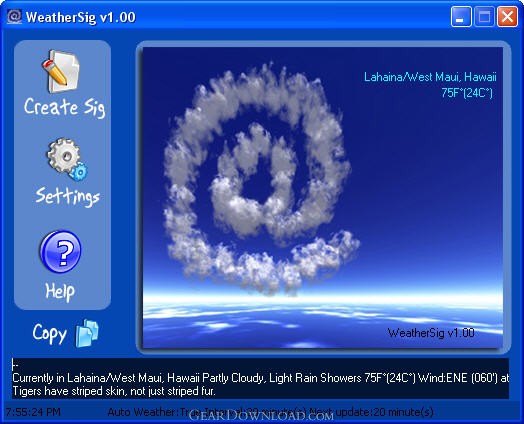Minimize the WeatherSig window
Screen dimensions: 524x424
tap(461, 17)
